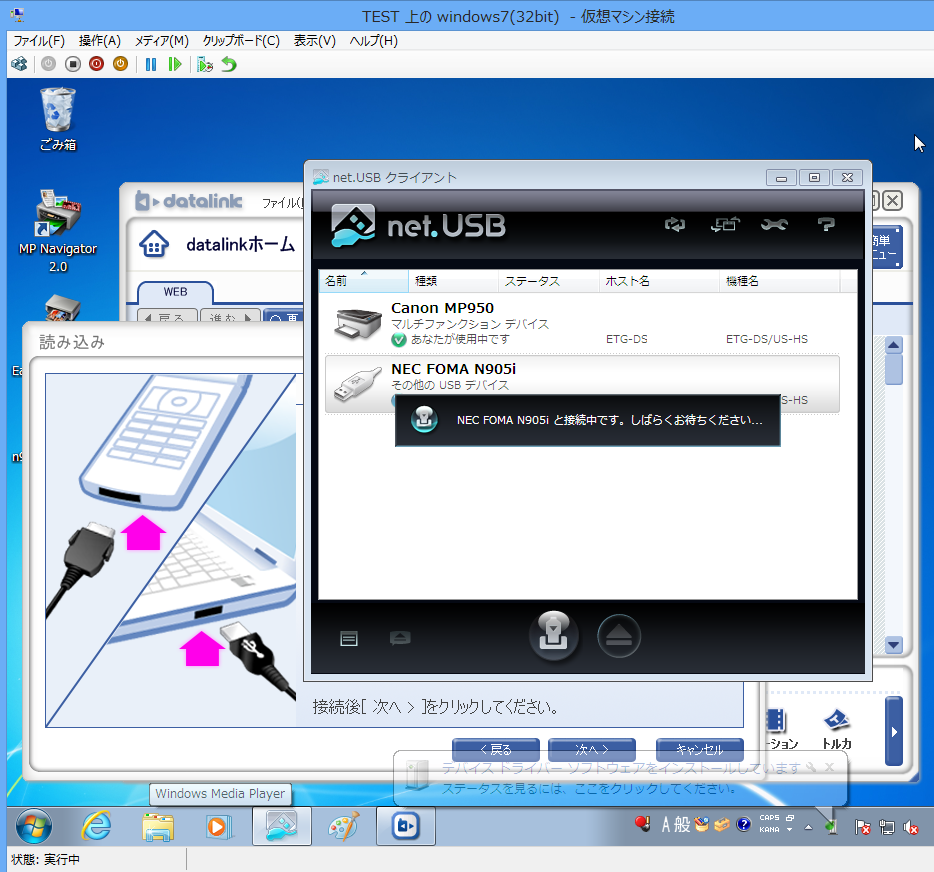Select the ごみ箱 desktop icon
This screenshot has width=934, height=872.
(x=58, y=119)
